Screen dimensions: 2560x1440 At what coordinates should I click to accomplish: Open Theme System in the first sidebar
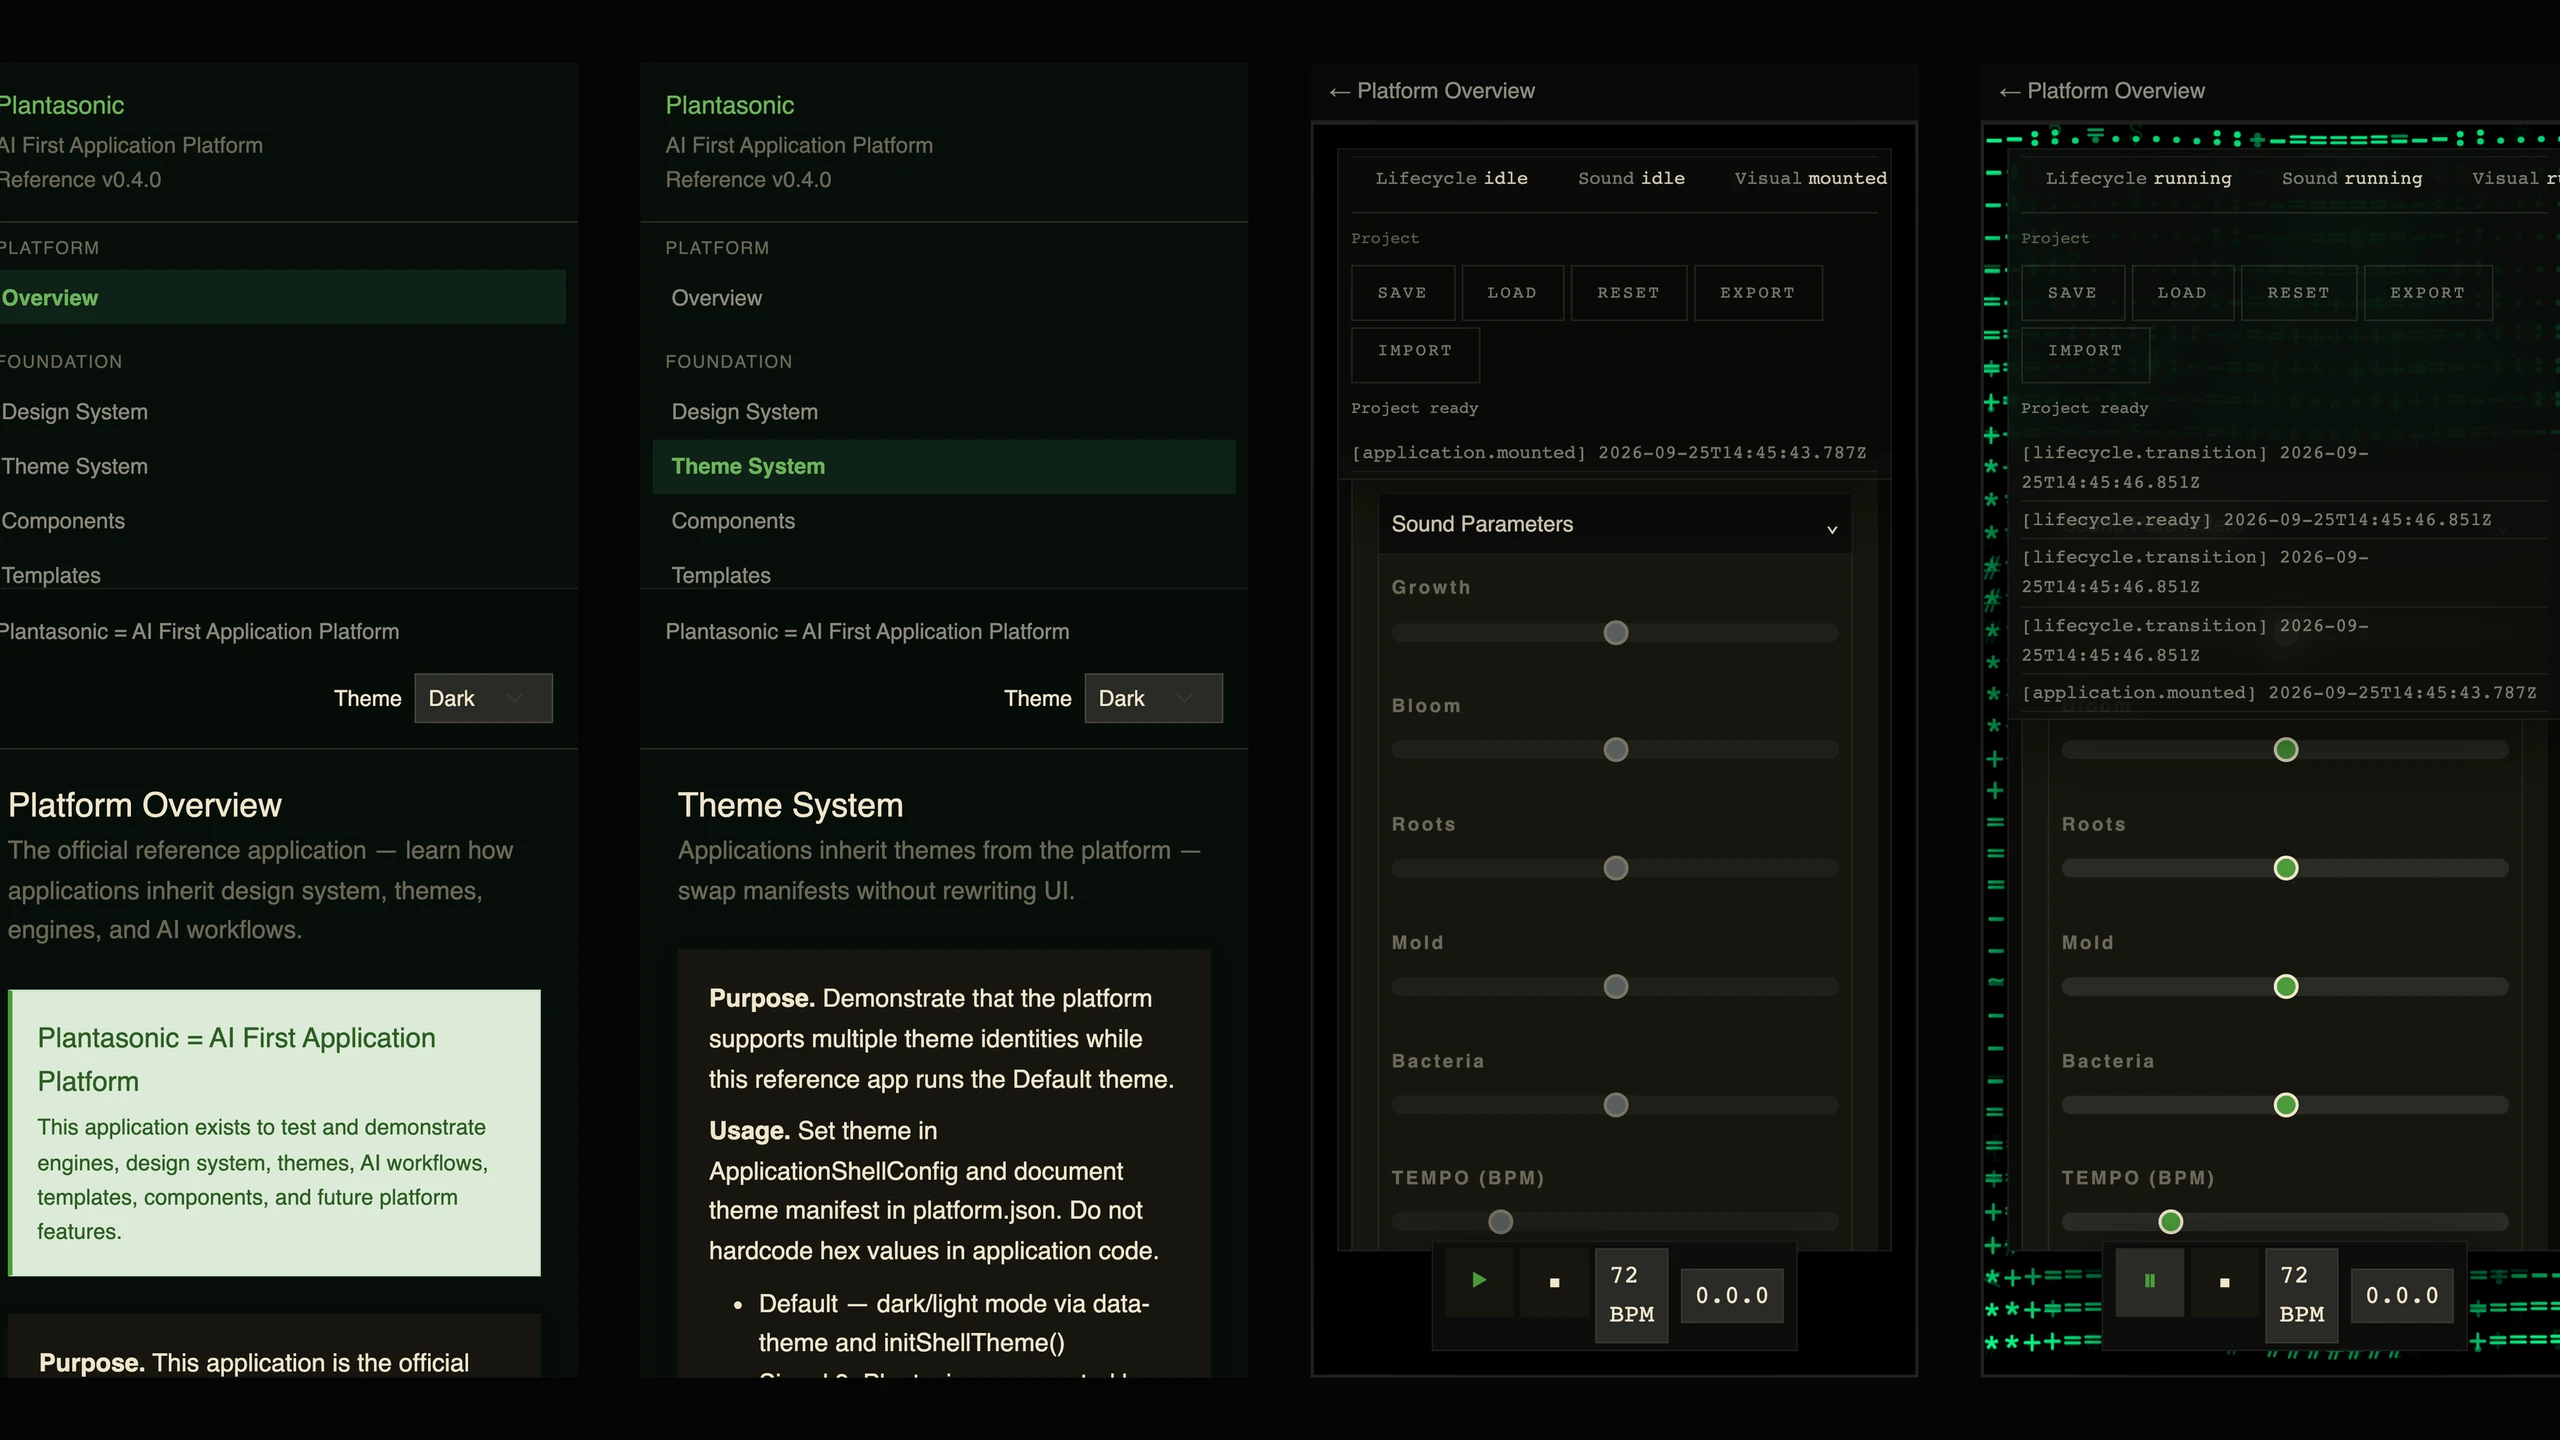coord(282,466)
